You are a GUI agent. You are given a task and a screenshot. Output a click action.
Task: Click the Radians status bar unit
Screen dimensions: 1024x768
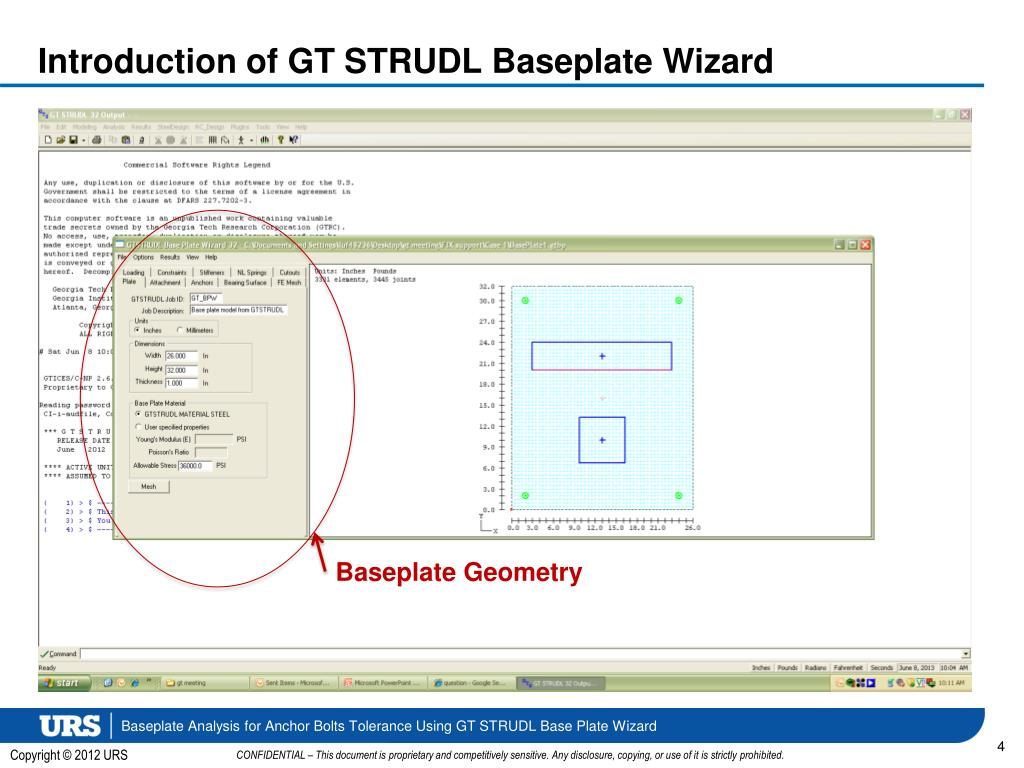coord(815,668)
